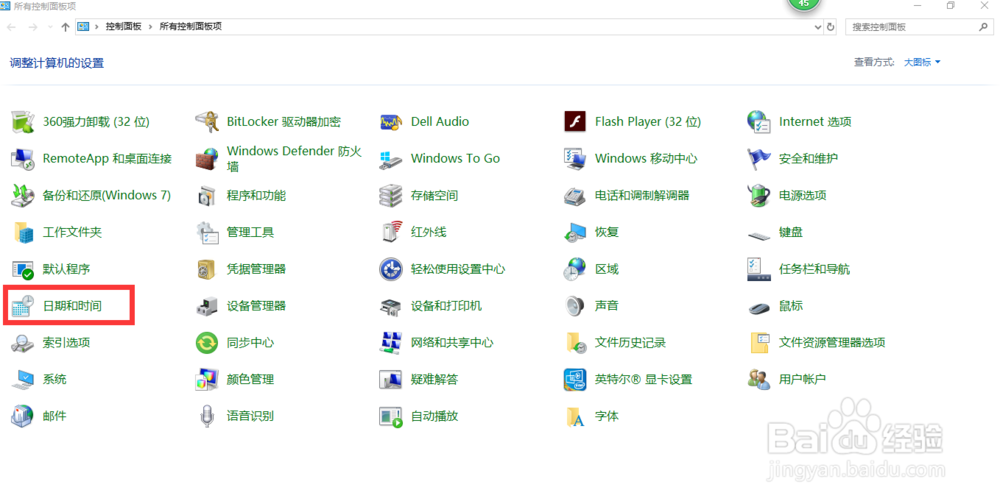Open 用户帐户 people icon

[759, 380]
